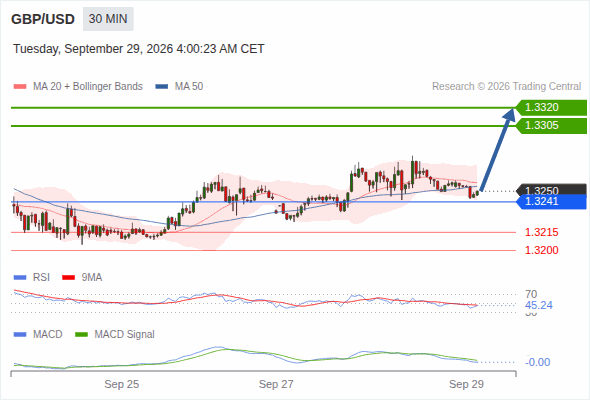Open the Research Trading Central copyright text
Image resolution: width=590 pixels, height=400 pixels.
tap(506, 87)
